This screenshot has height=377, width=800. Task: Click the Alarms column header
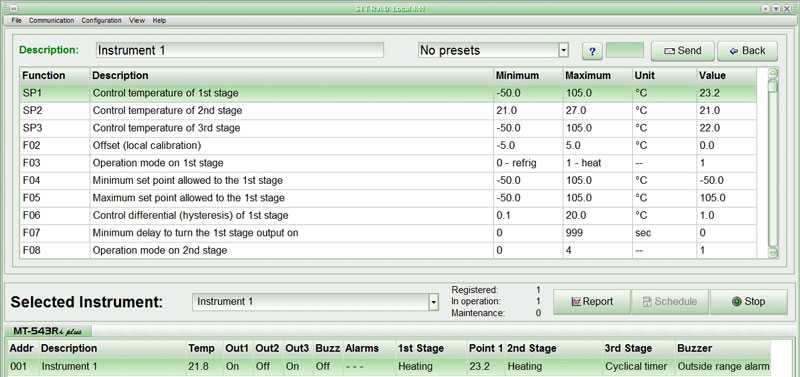click(370, 348)
